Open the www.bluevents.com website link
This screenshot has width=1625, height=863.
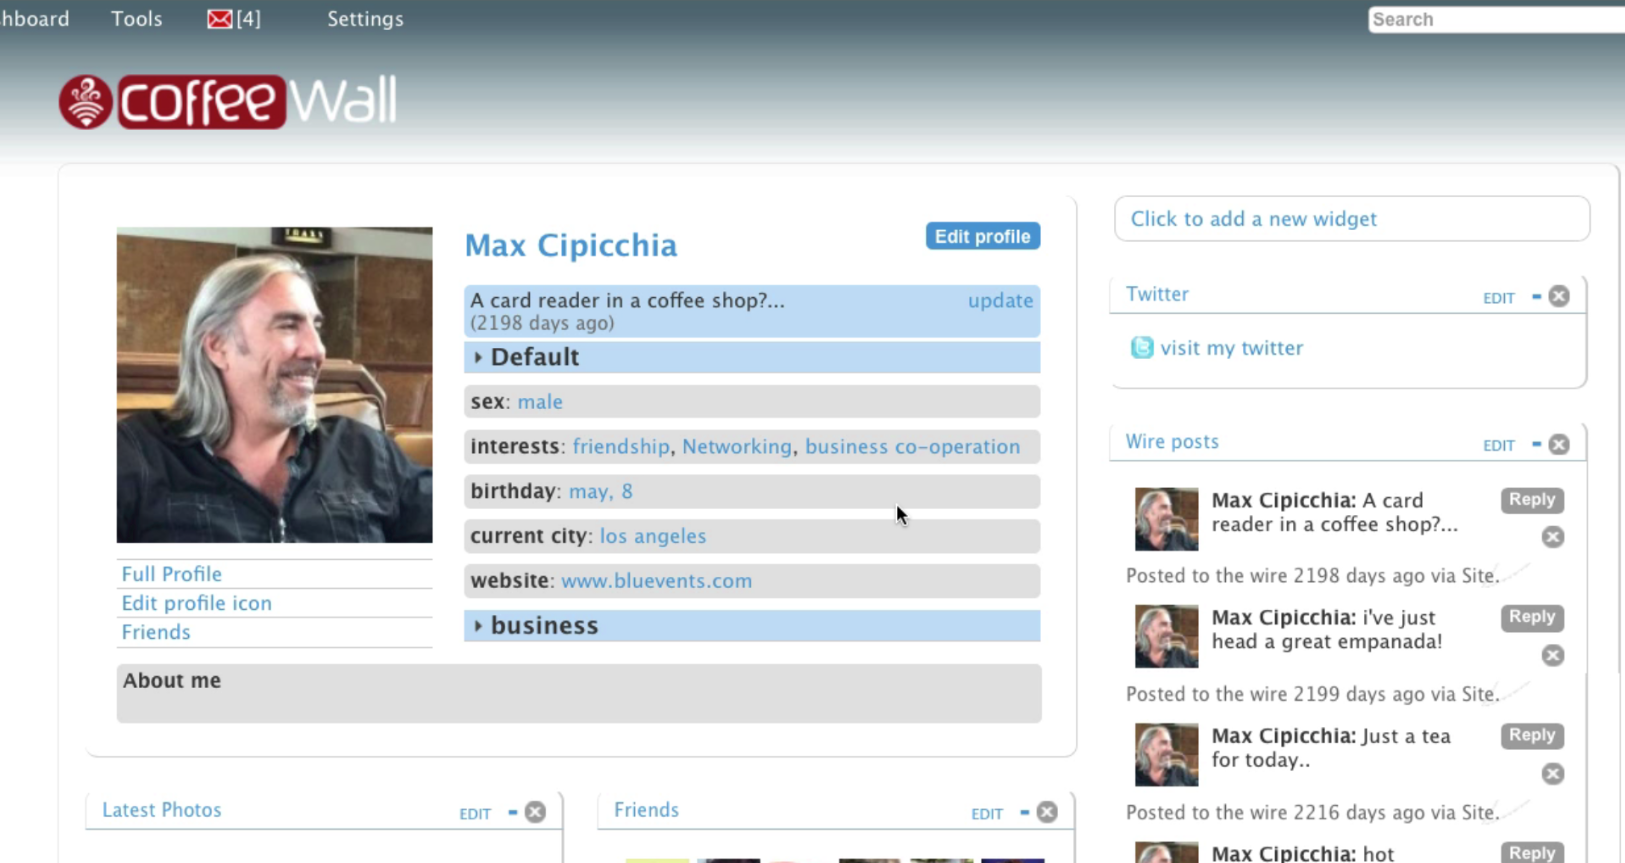click(x=656, y=581)
